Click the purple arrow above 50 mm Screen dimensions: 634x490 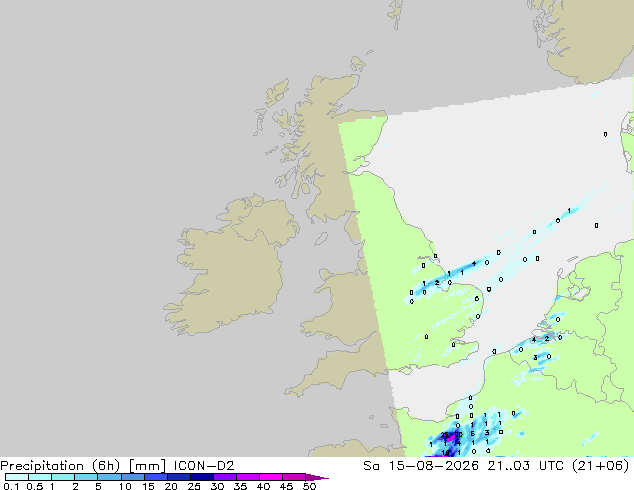pos(317,477)
